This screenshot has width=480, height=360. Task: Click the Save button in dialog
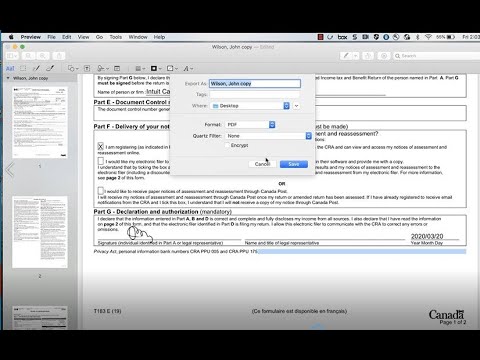point(294,164)
